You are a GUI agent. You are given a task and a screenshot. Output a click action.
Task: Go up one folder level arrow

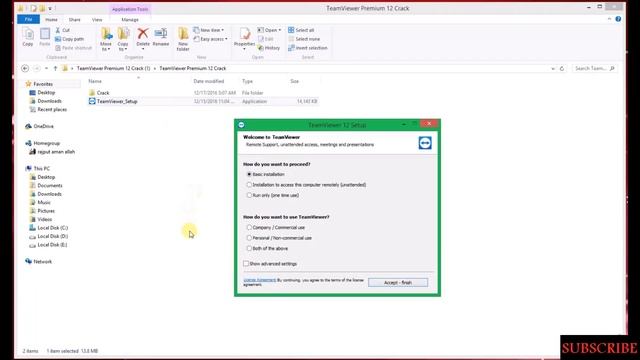[x=56, y=69]
